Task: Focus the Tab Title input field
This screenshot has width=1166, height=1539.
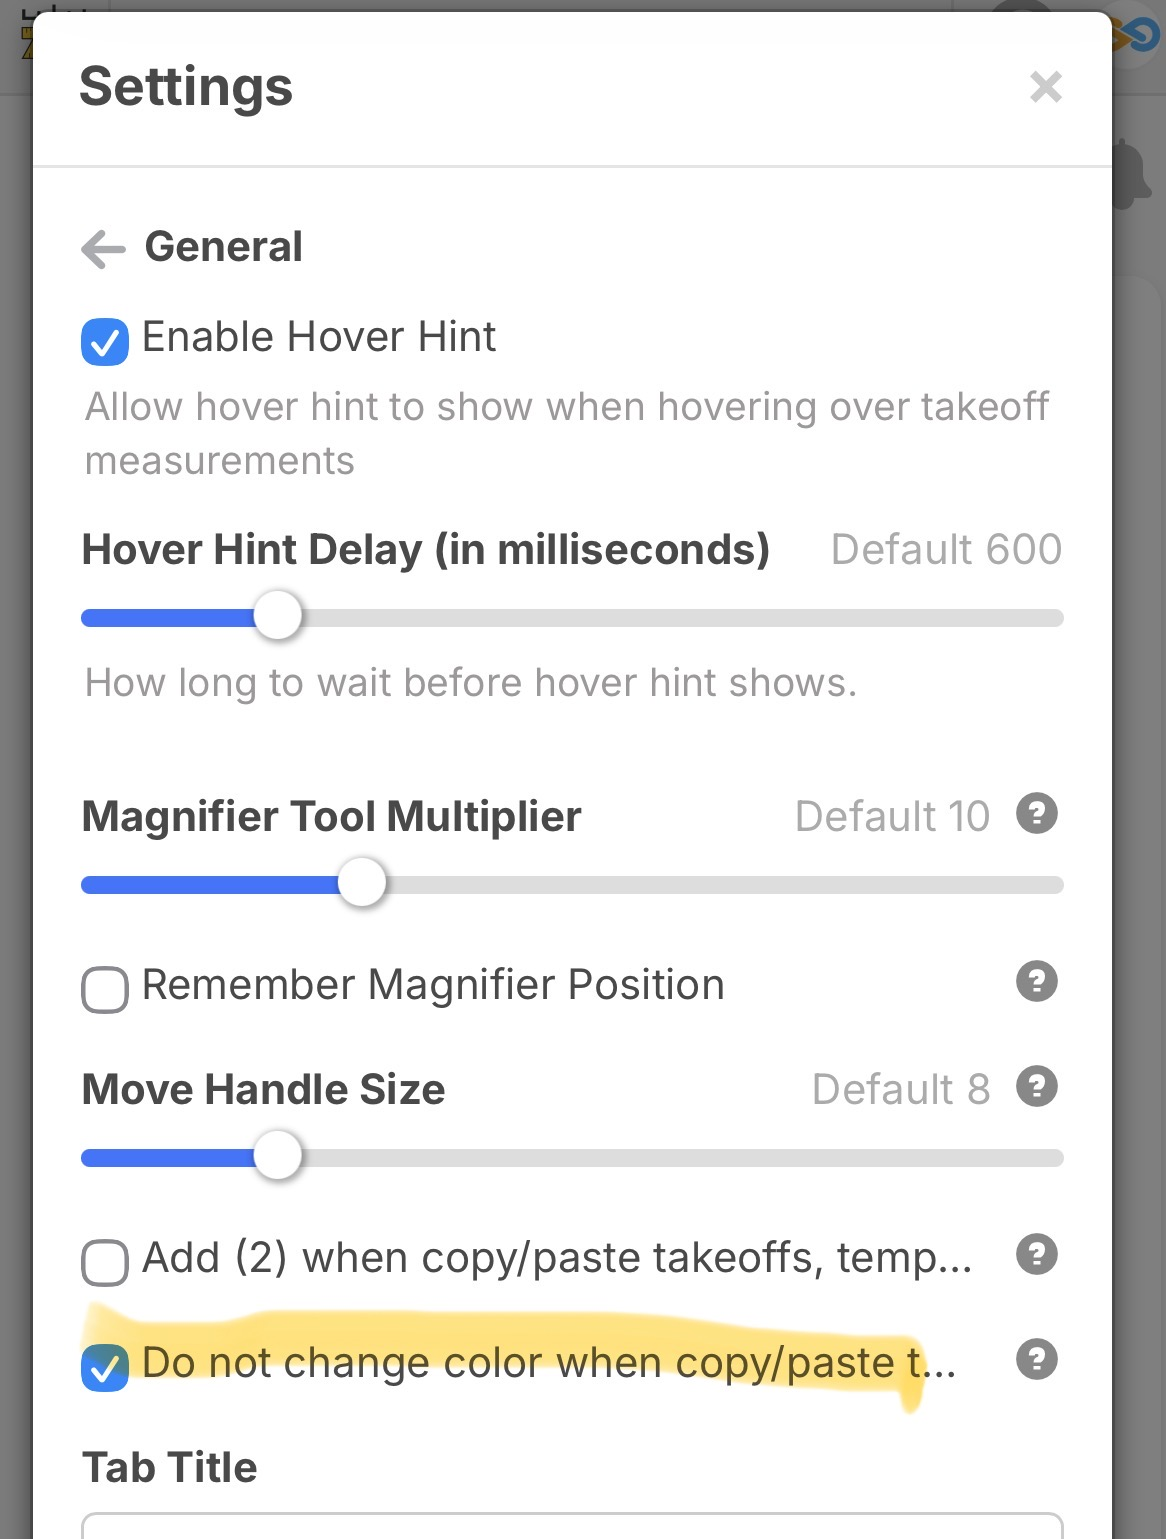Action: coord(572,1527)
